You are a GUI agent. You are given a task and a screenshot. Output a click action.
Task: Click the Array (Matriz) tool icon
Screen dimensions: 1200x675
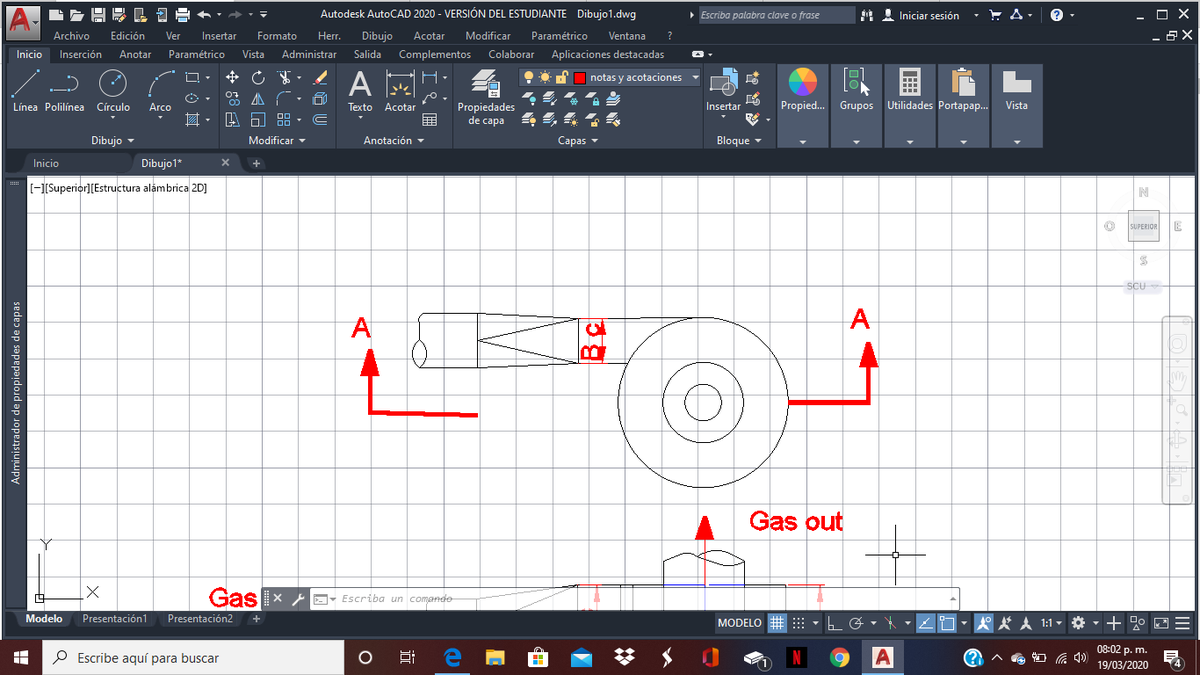(x=284, y=119)
